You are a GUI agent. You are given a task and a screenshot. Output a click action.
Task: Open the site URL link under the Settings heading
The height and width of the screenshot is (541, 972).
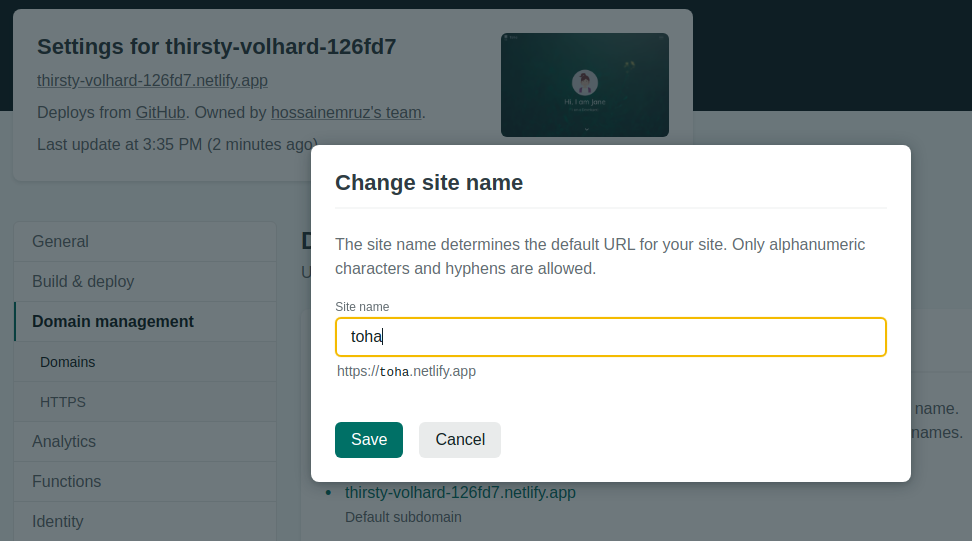click(152, 81)
